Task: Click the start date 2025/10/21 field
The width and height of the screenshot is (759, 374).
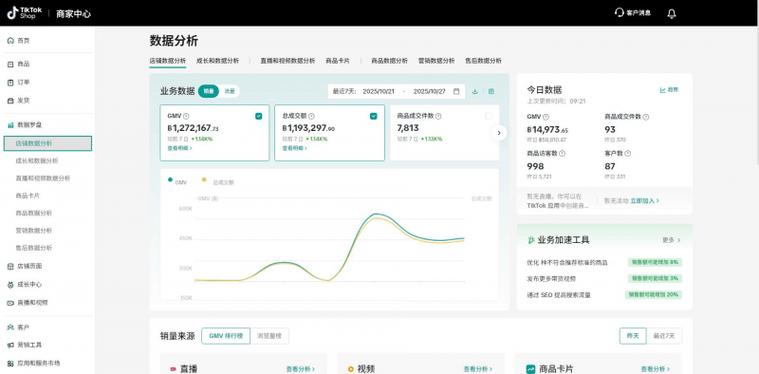Action: point(379,91)
